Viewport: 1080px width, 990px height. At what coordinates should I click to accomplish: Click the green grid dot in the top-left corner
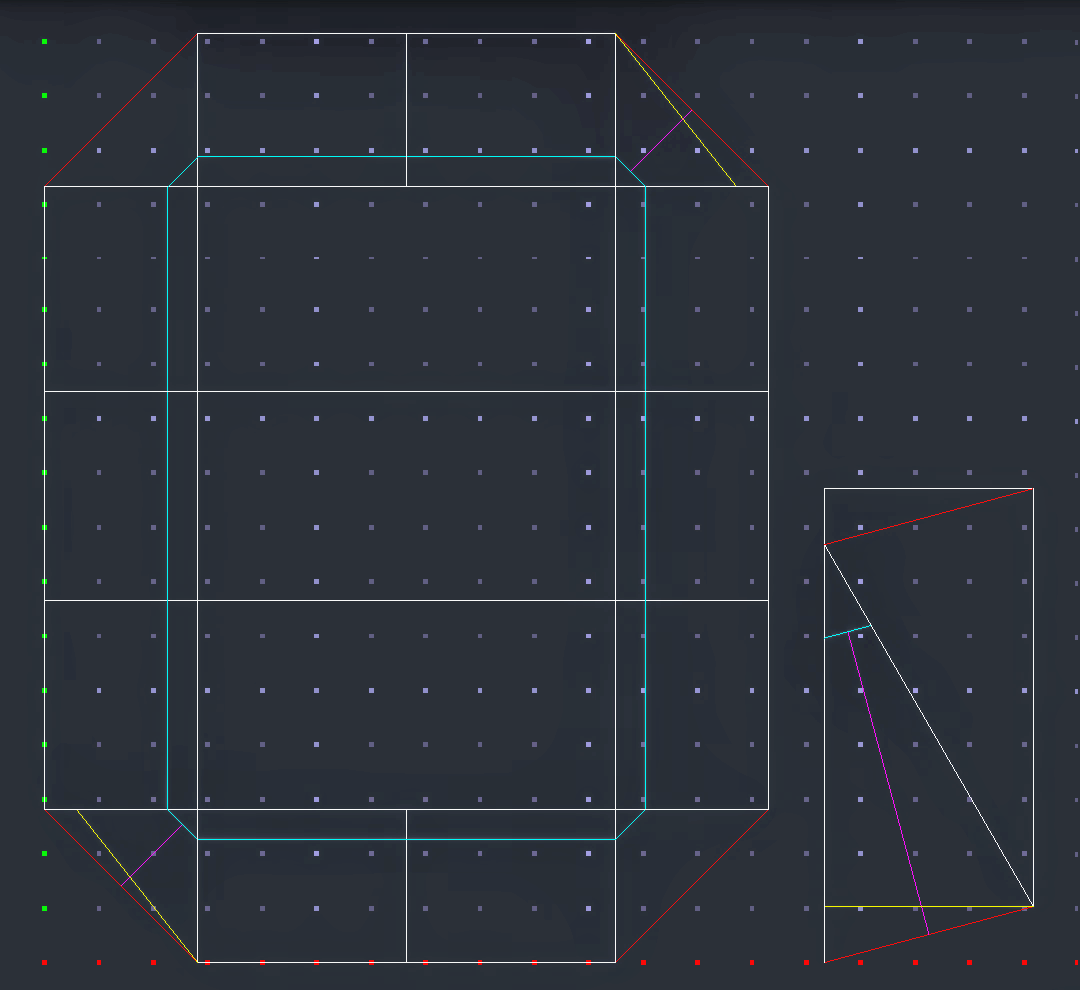[x=45, y=41]
